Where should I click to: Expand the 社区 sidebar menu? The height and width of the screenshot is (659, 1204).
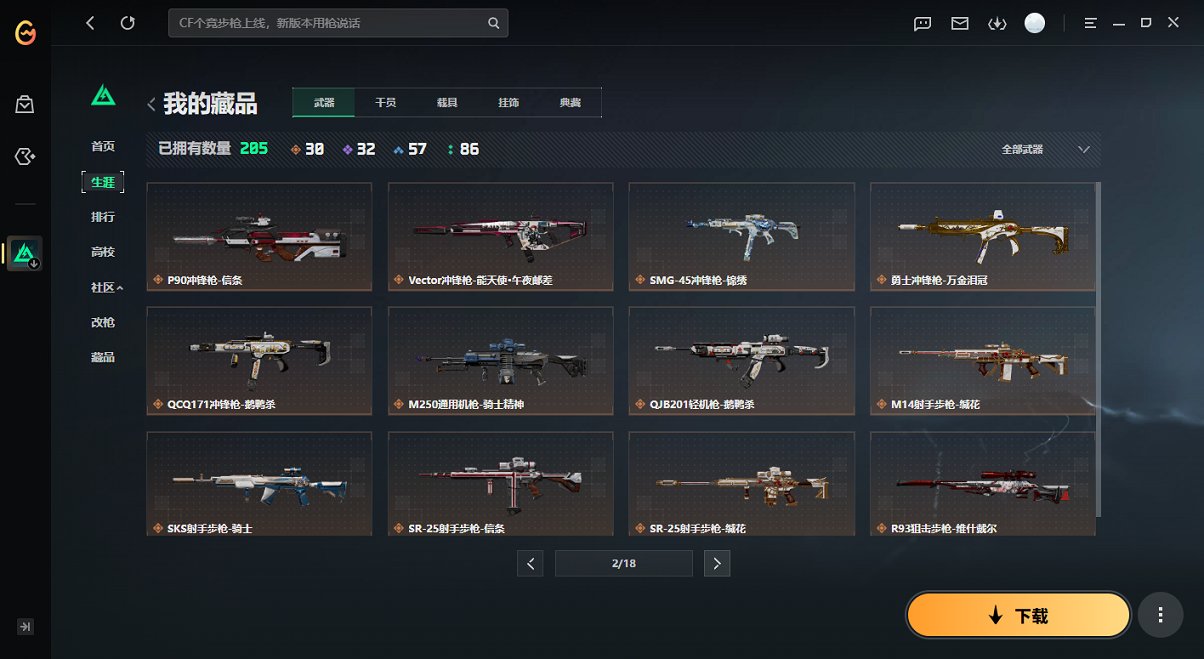click(x=107, y=287)
